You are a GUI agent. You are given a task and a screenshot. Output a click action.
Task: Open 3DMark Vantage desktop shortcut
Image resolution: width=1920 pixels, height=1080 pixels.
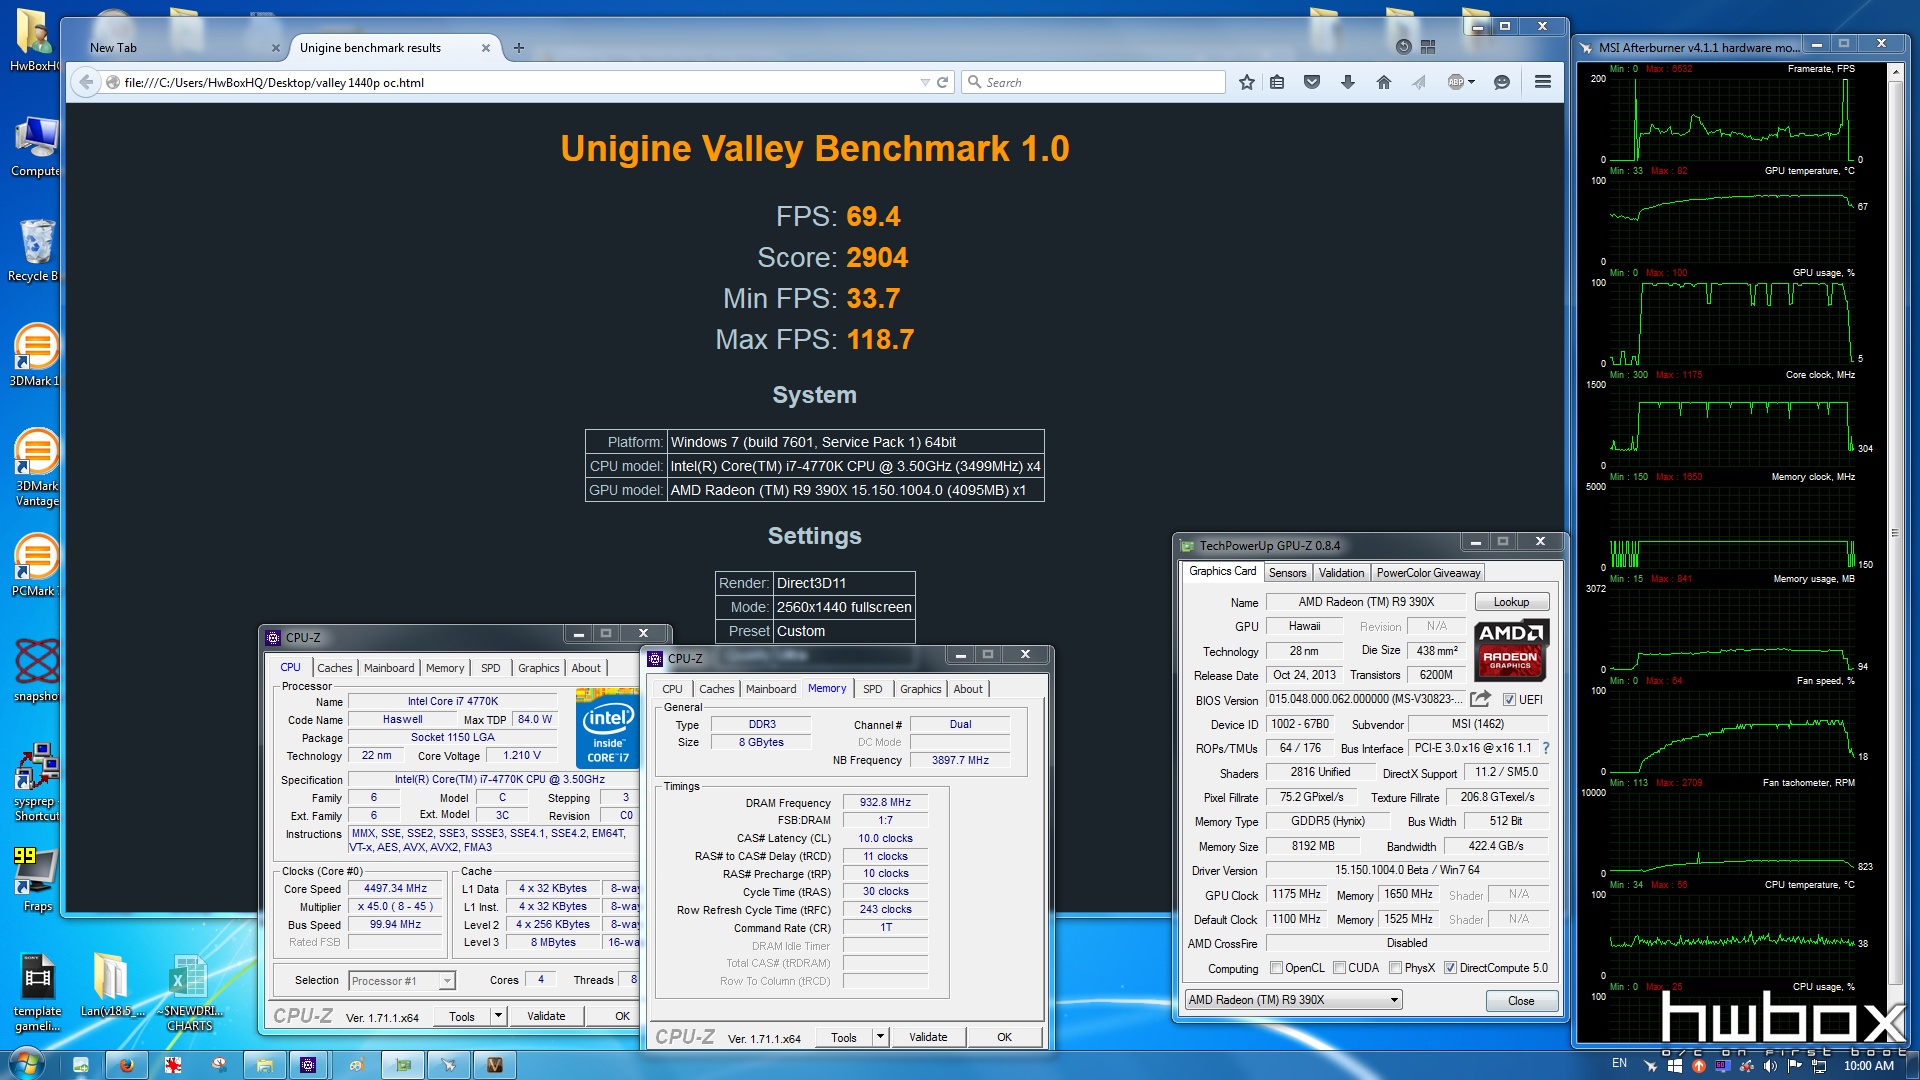point(36,468)
